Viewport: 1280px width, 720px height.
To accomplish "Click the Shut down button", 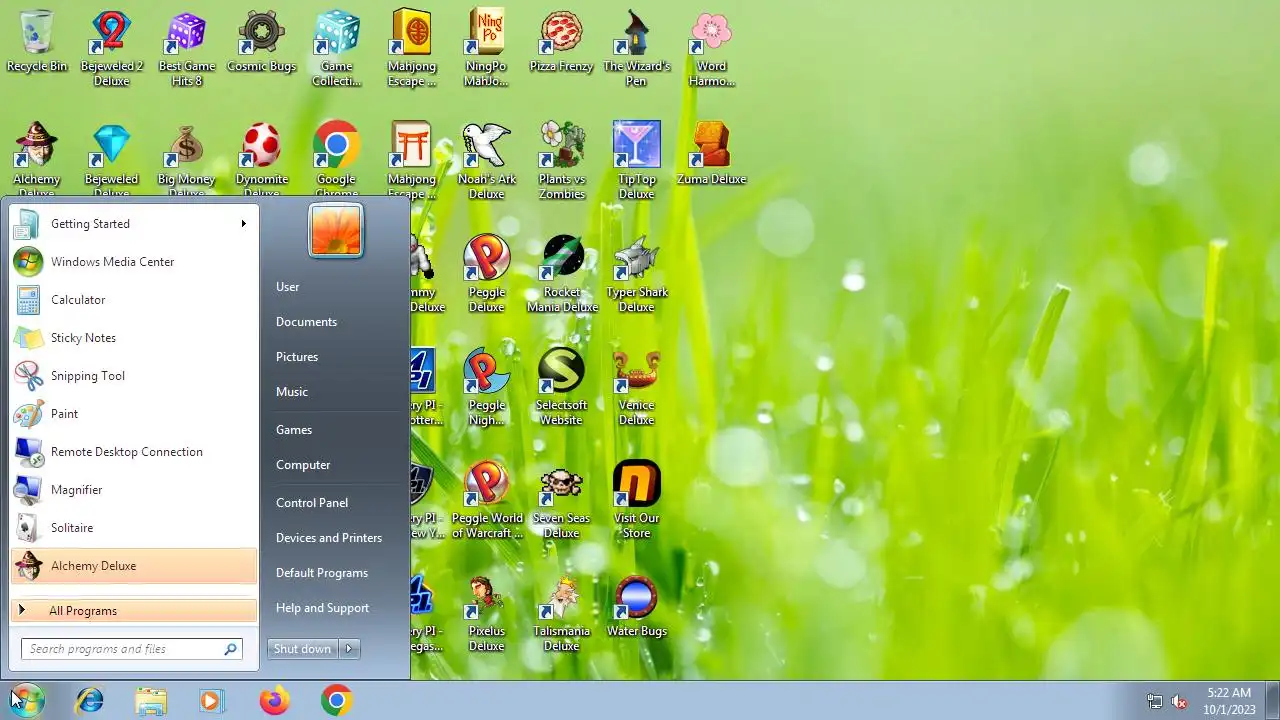I will [303, 649].
